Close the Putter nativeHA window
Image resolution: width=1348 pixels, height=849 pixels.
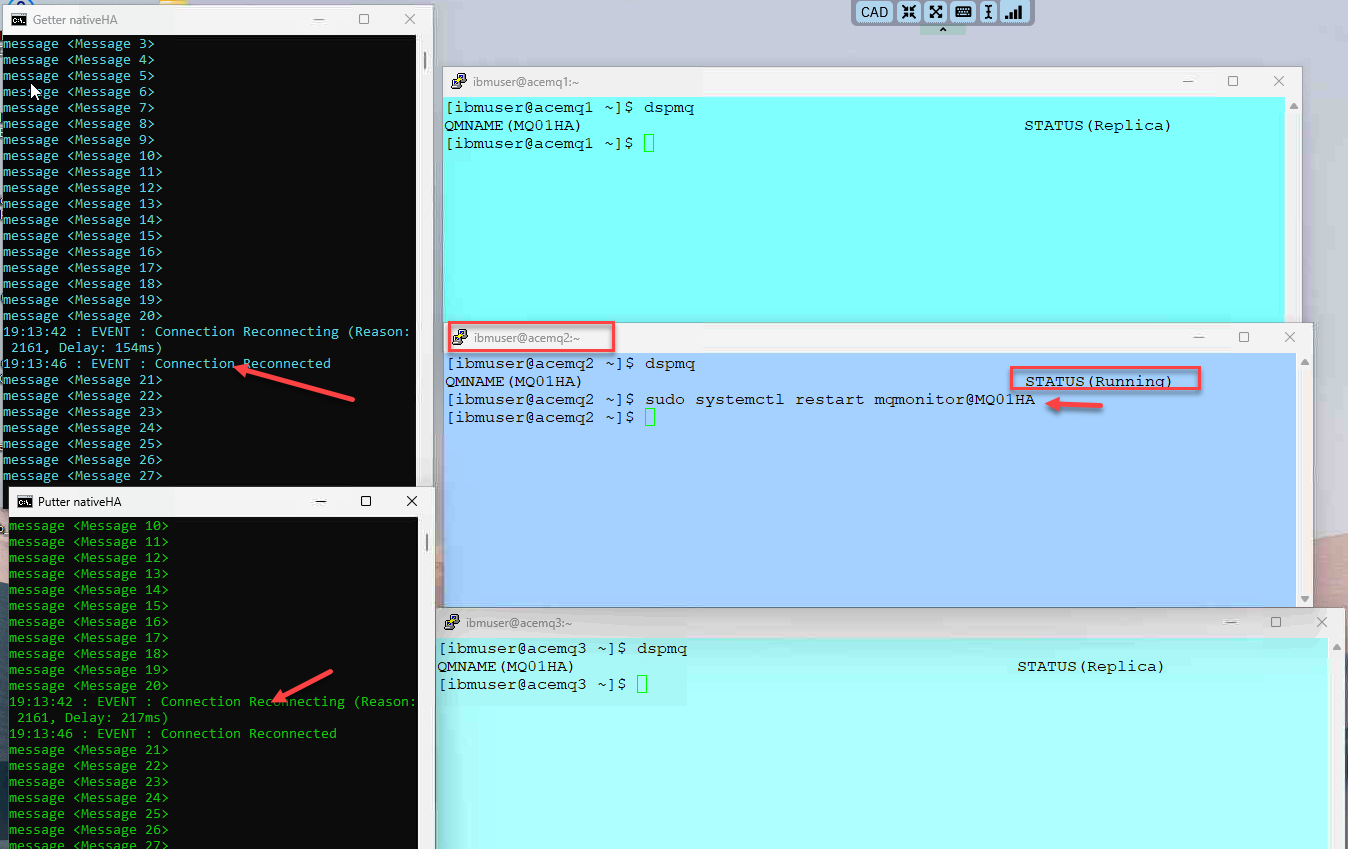tap(411, 501)
